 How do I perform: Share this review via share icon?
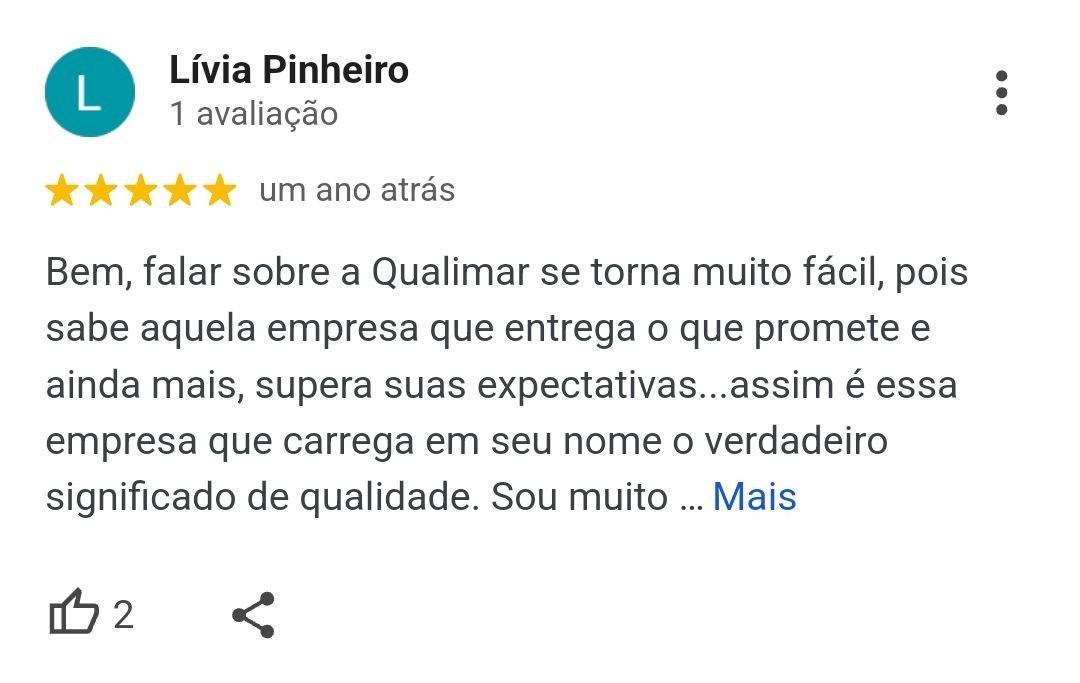253,614
